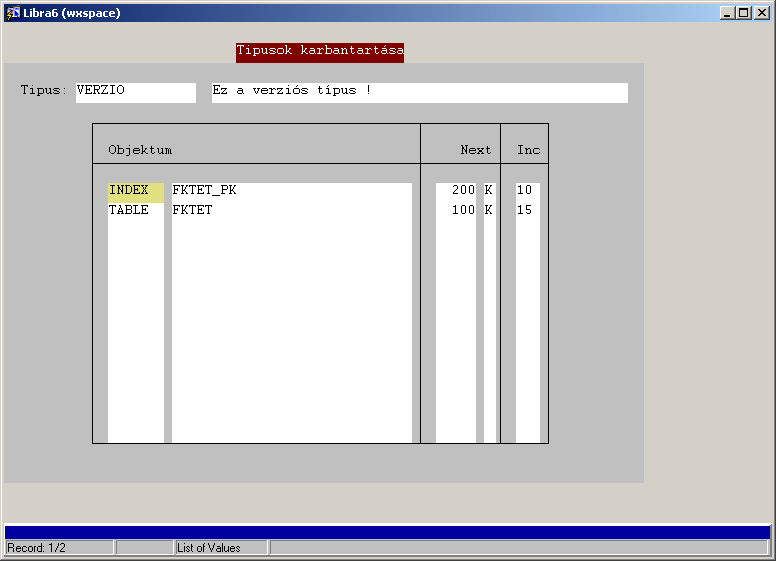Screen dimensions: 776x561
Task: Click the Libra6 application icon in title bar
Action: coord(12,13)
